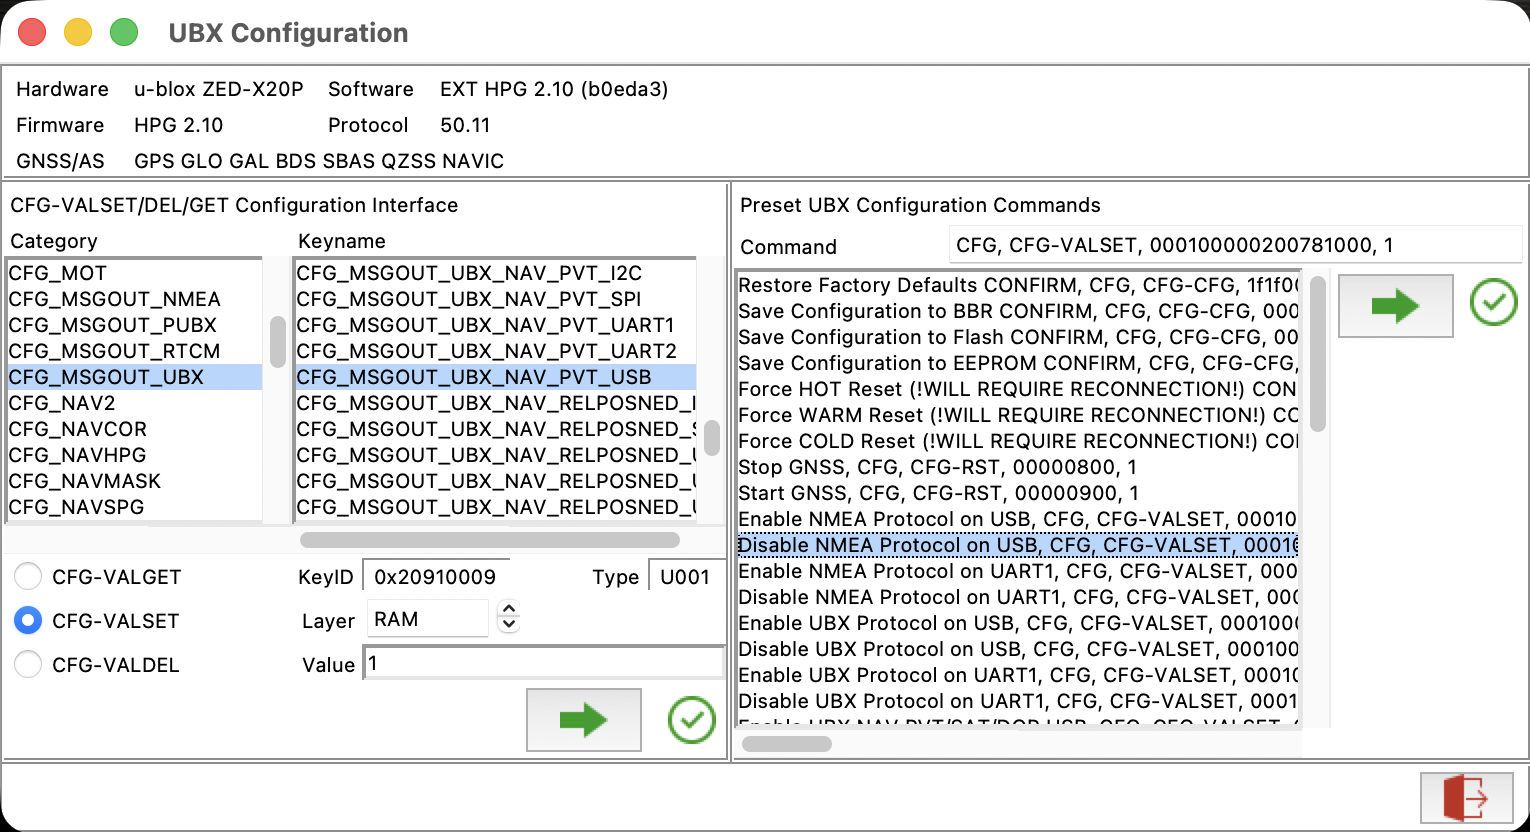Choose Start GNSS preset command
The image size is (1530, 832).
(1018, 493)
